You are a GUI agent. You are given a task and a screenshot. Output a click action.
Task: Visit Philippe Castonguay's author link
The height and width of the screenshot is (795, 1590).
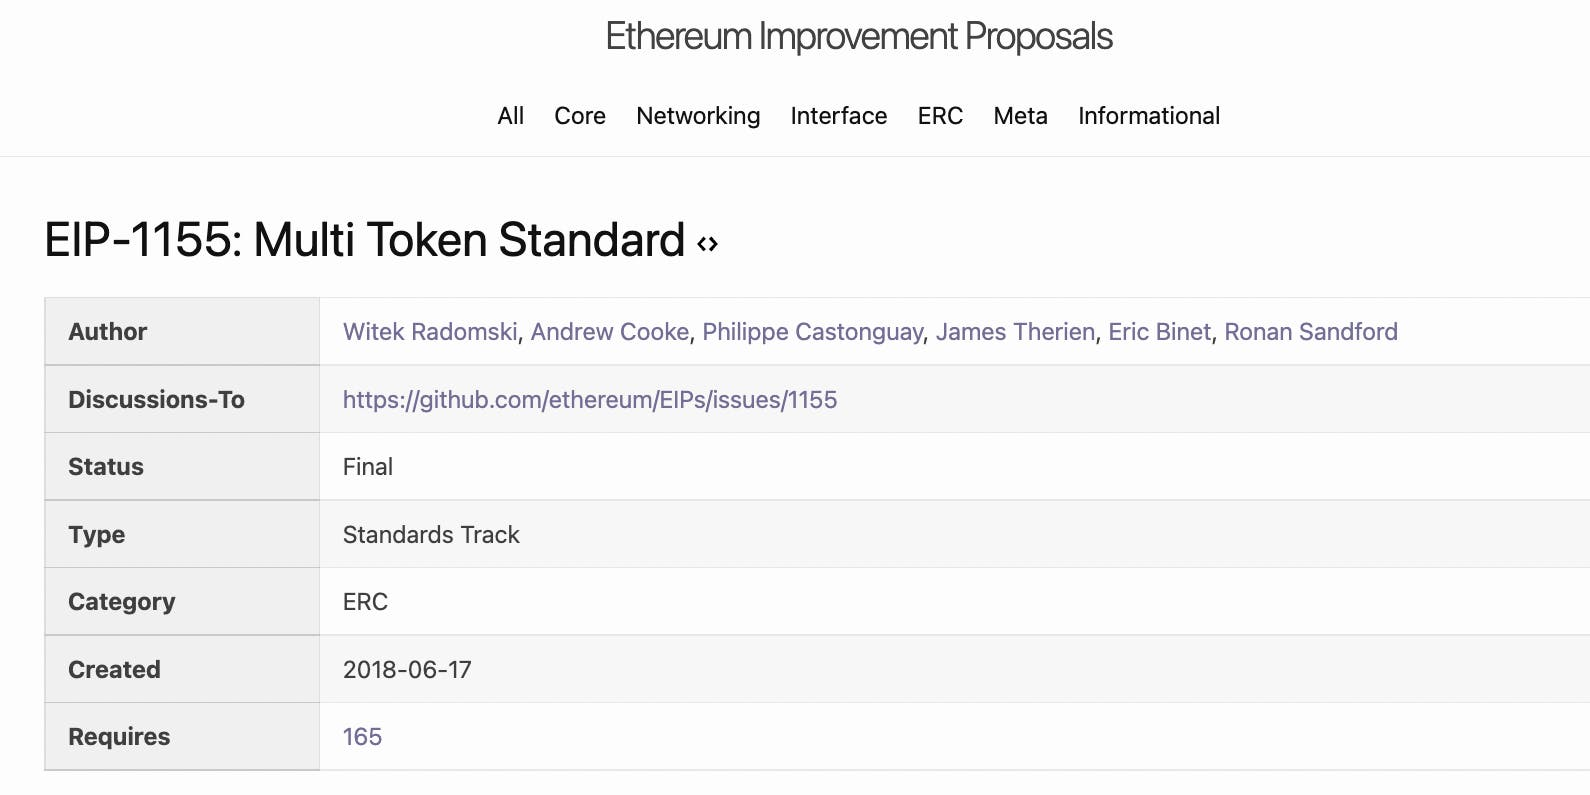coord(812,332)
